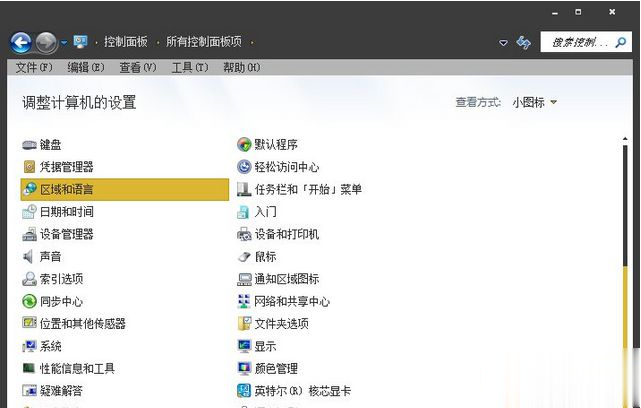Click the 网络和共享中心 icon
641x408 pixels.
[x=244, y=301]
